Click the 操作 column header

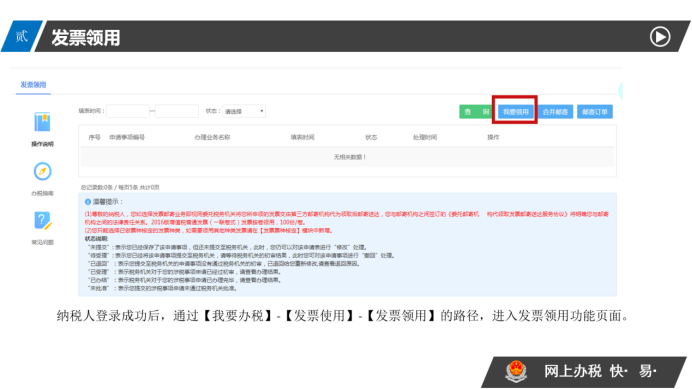(493, 137)
